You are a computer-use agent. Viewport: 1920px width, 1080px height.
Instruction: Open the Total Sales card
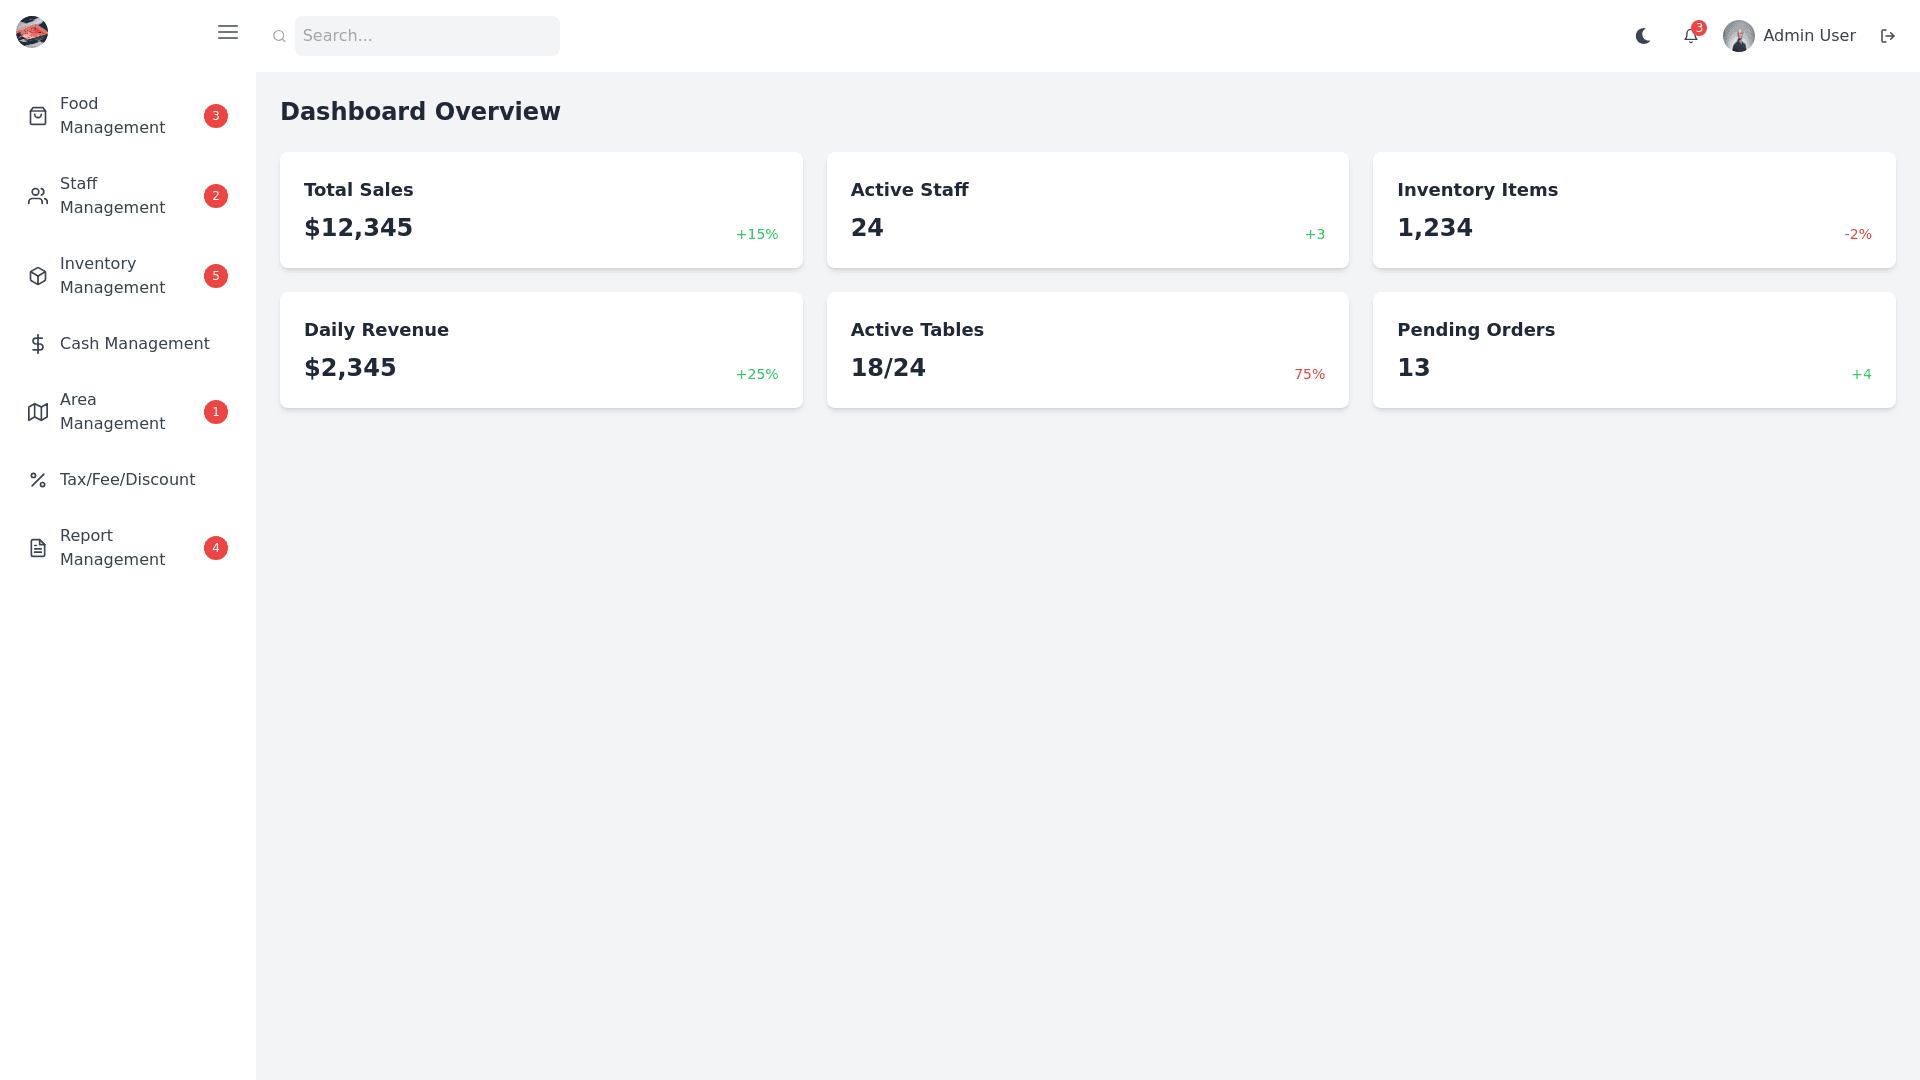tap(541, 210)
